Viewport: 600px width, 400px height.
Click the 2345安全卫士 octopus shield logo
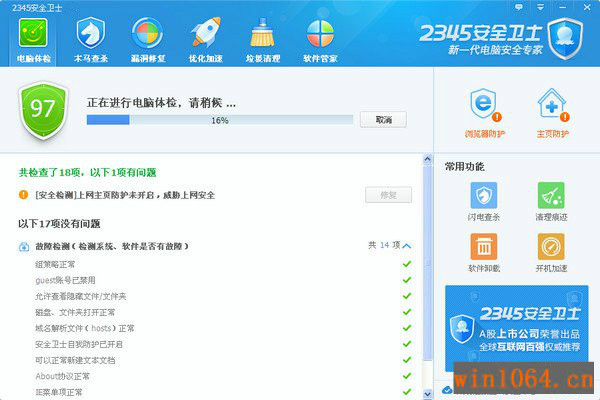565,39
